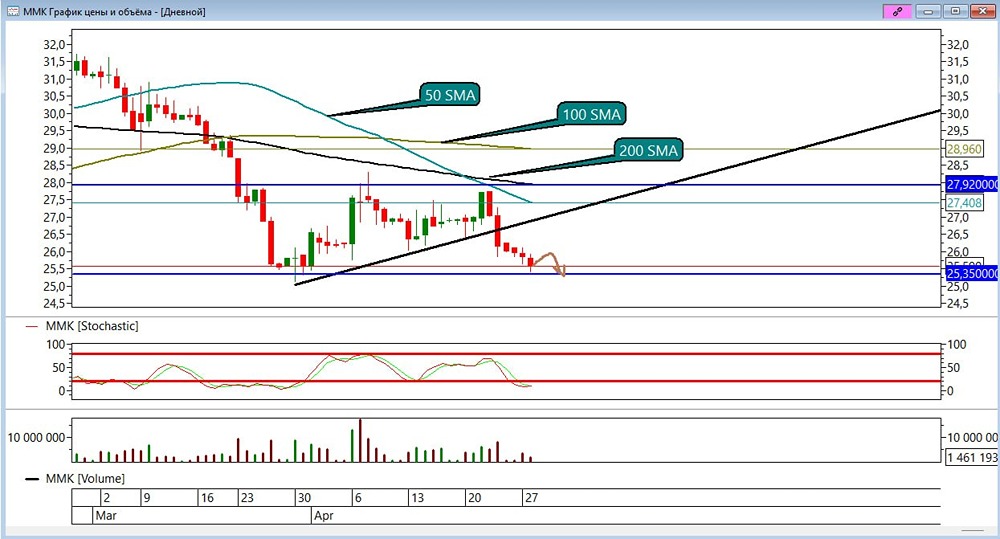Click date marker 27 on time axis

click(x=531, y=498)
